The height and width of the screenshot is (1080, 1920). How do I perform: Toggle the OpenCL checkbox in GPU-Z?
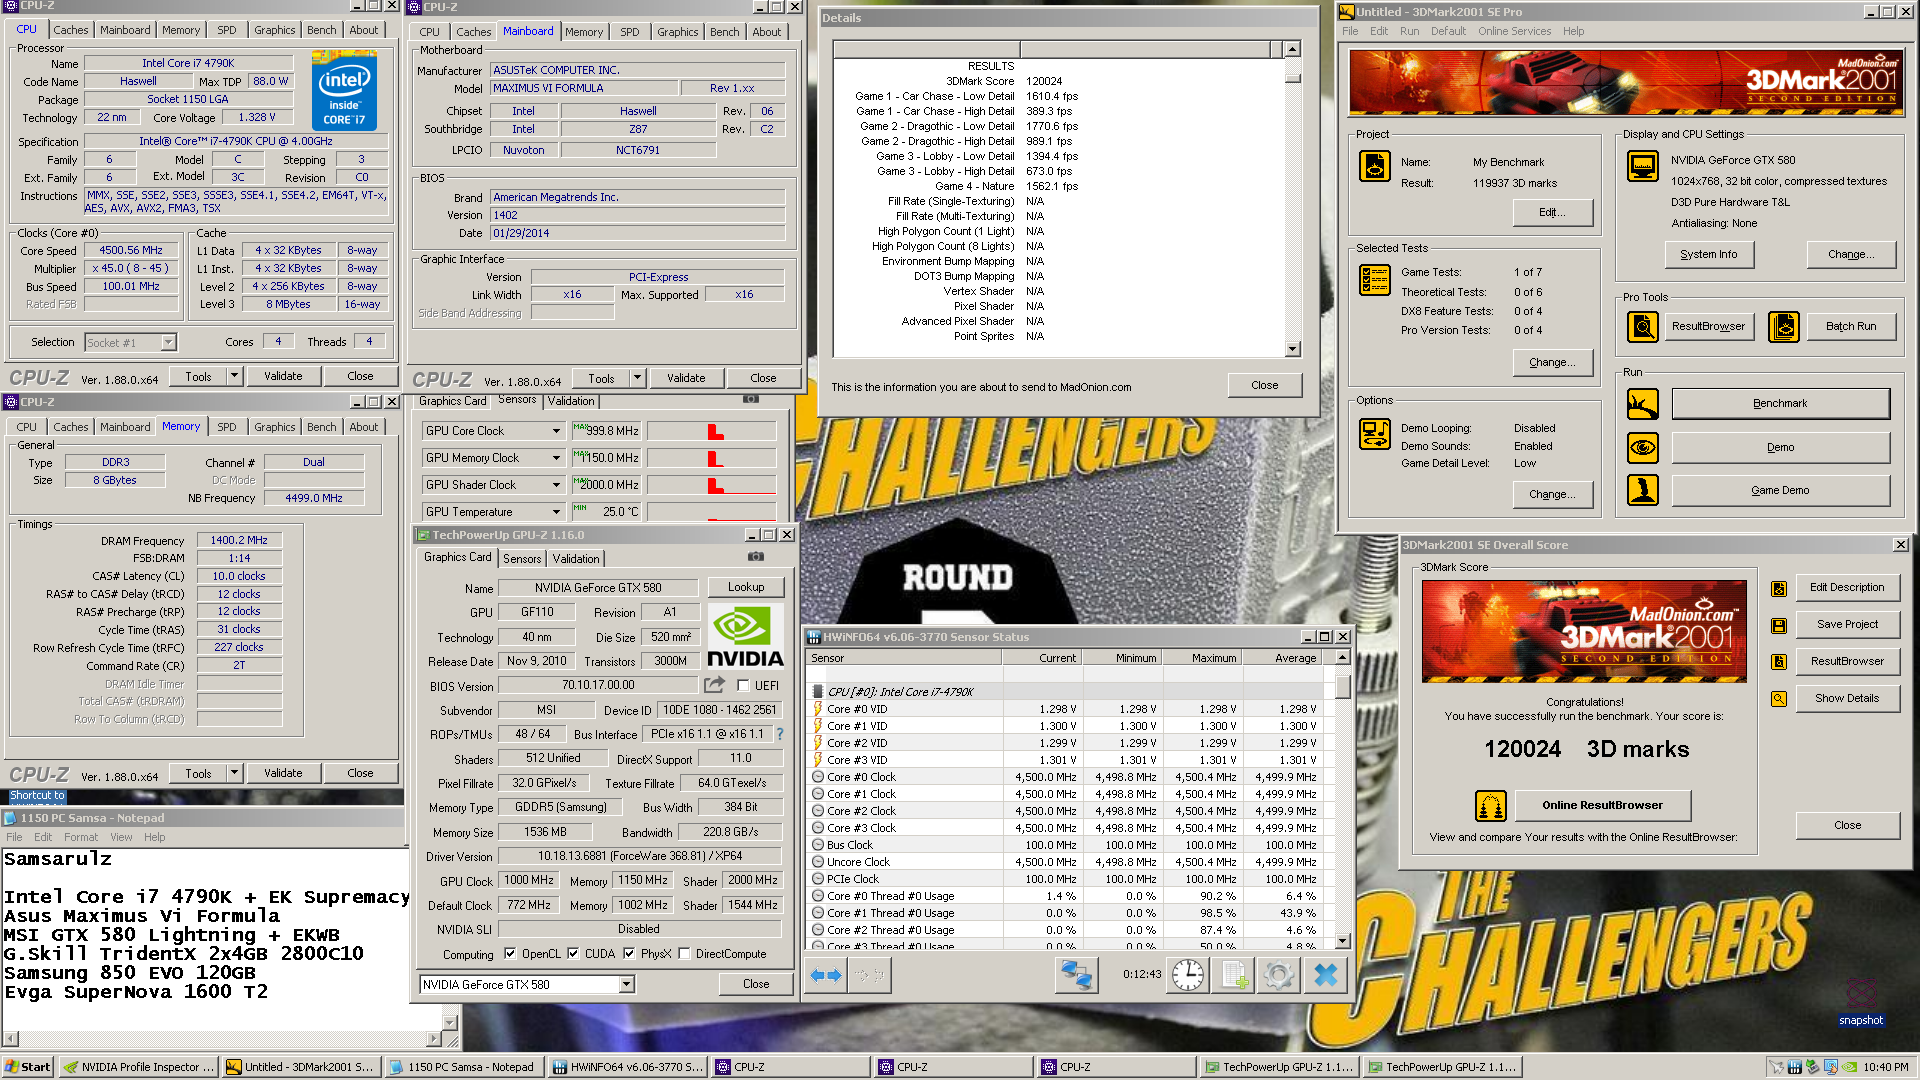(510, 954)
